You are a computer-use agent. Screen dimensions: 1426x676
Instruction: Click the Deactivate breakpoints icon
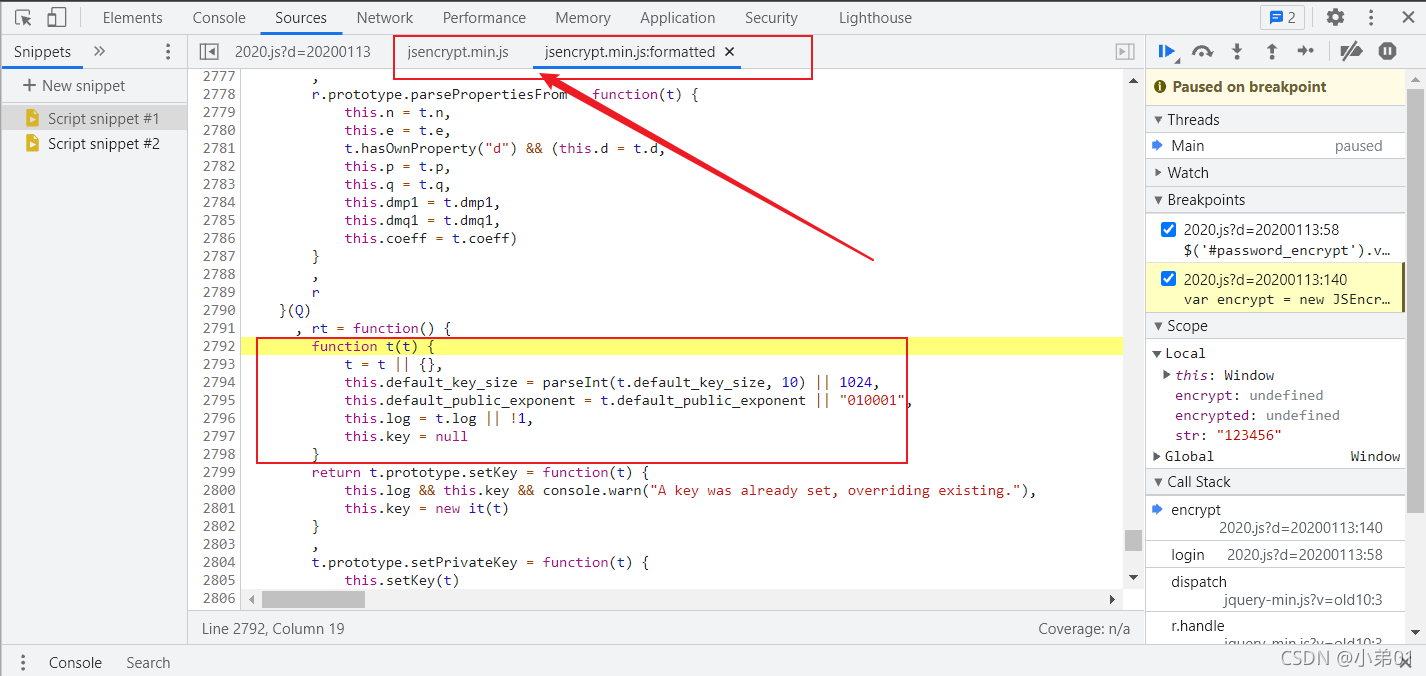coord(1352,51)
